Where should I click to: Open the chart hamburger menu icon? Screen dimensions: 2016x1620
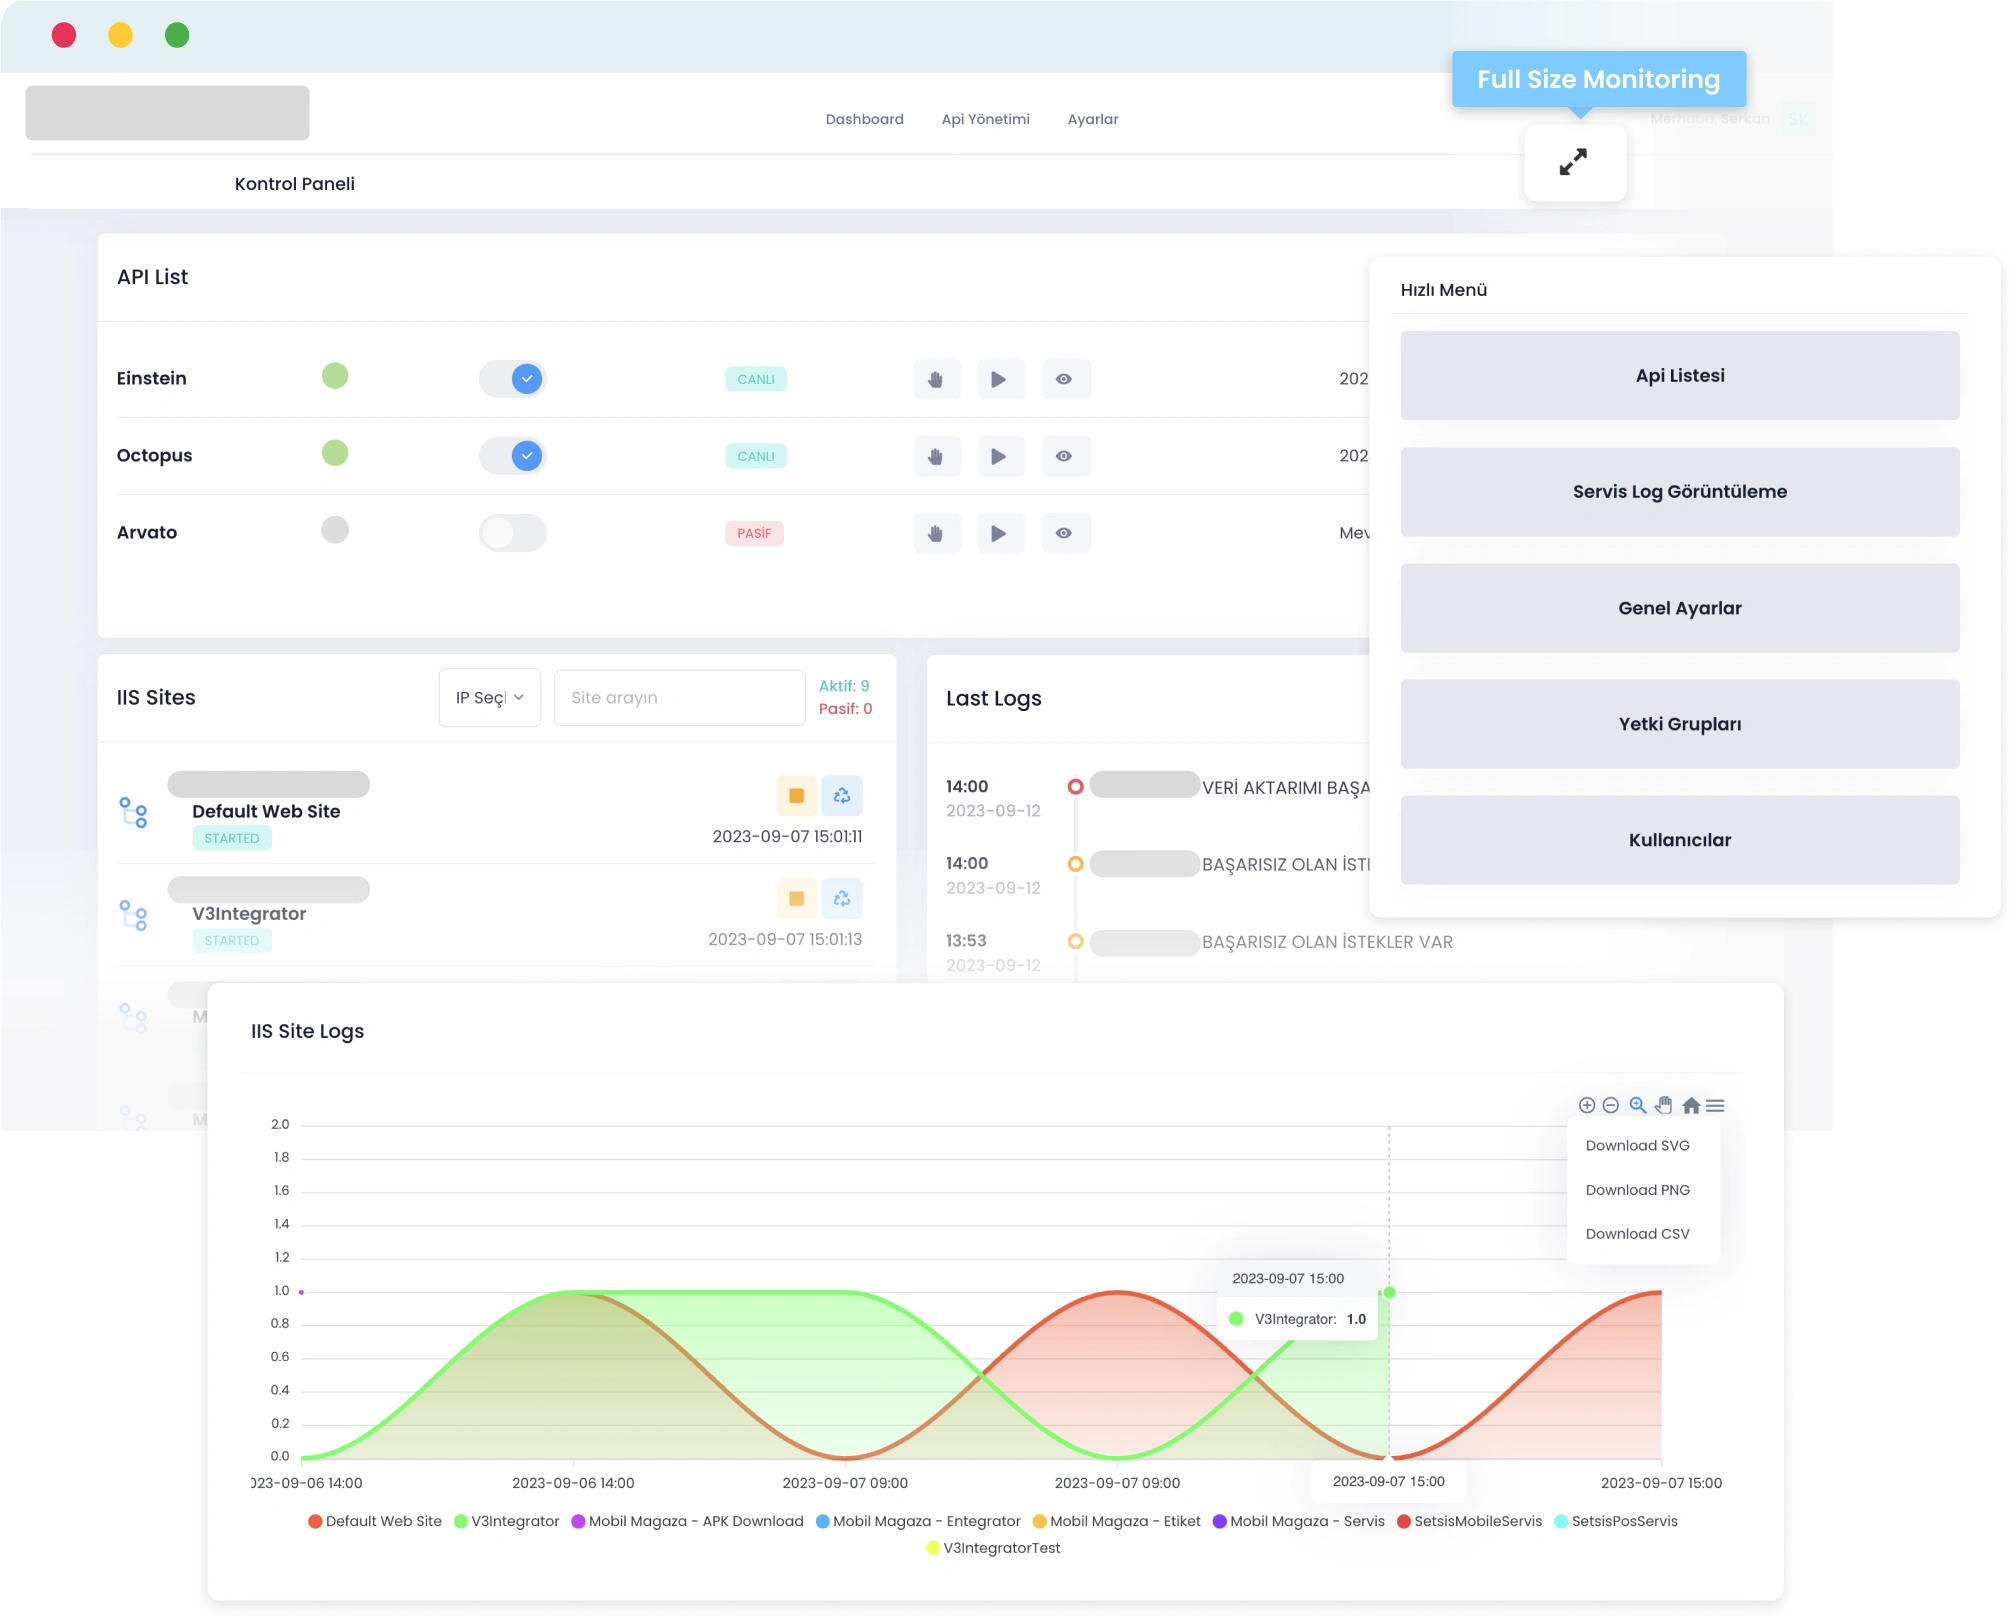pyautogui.click(x=1716, y=1106)
